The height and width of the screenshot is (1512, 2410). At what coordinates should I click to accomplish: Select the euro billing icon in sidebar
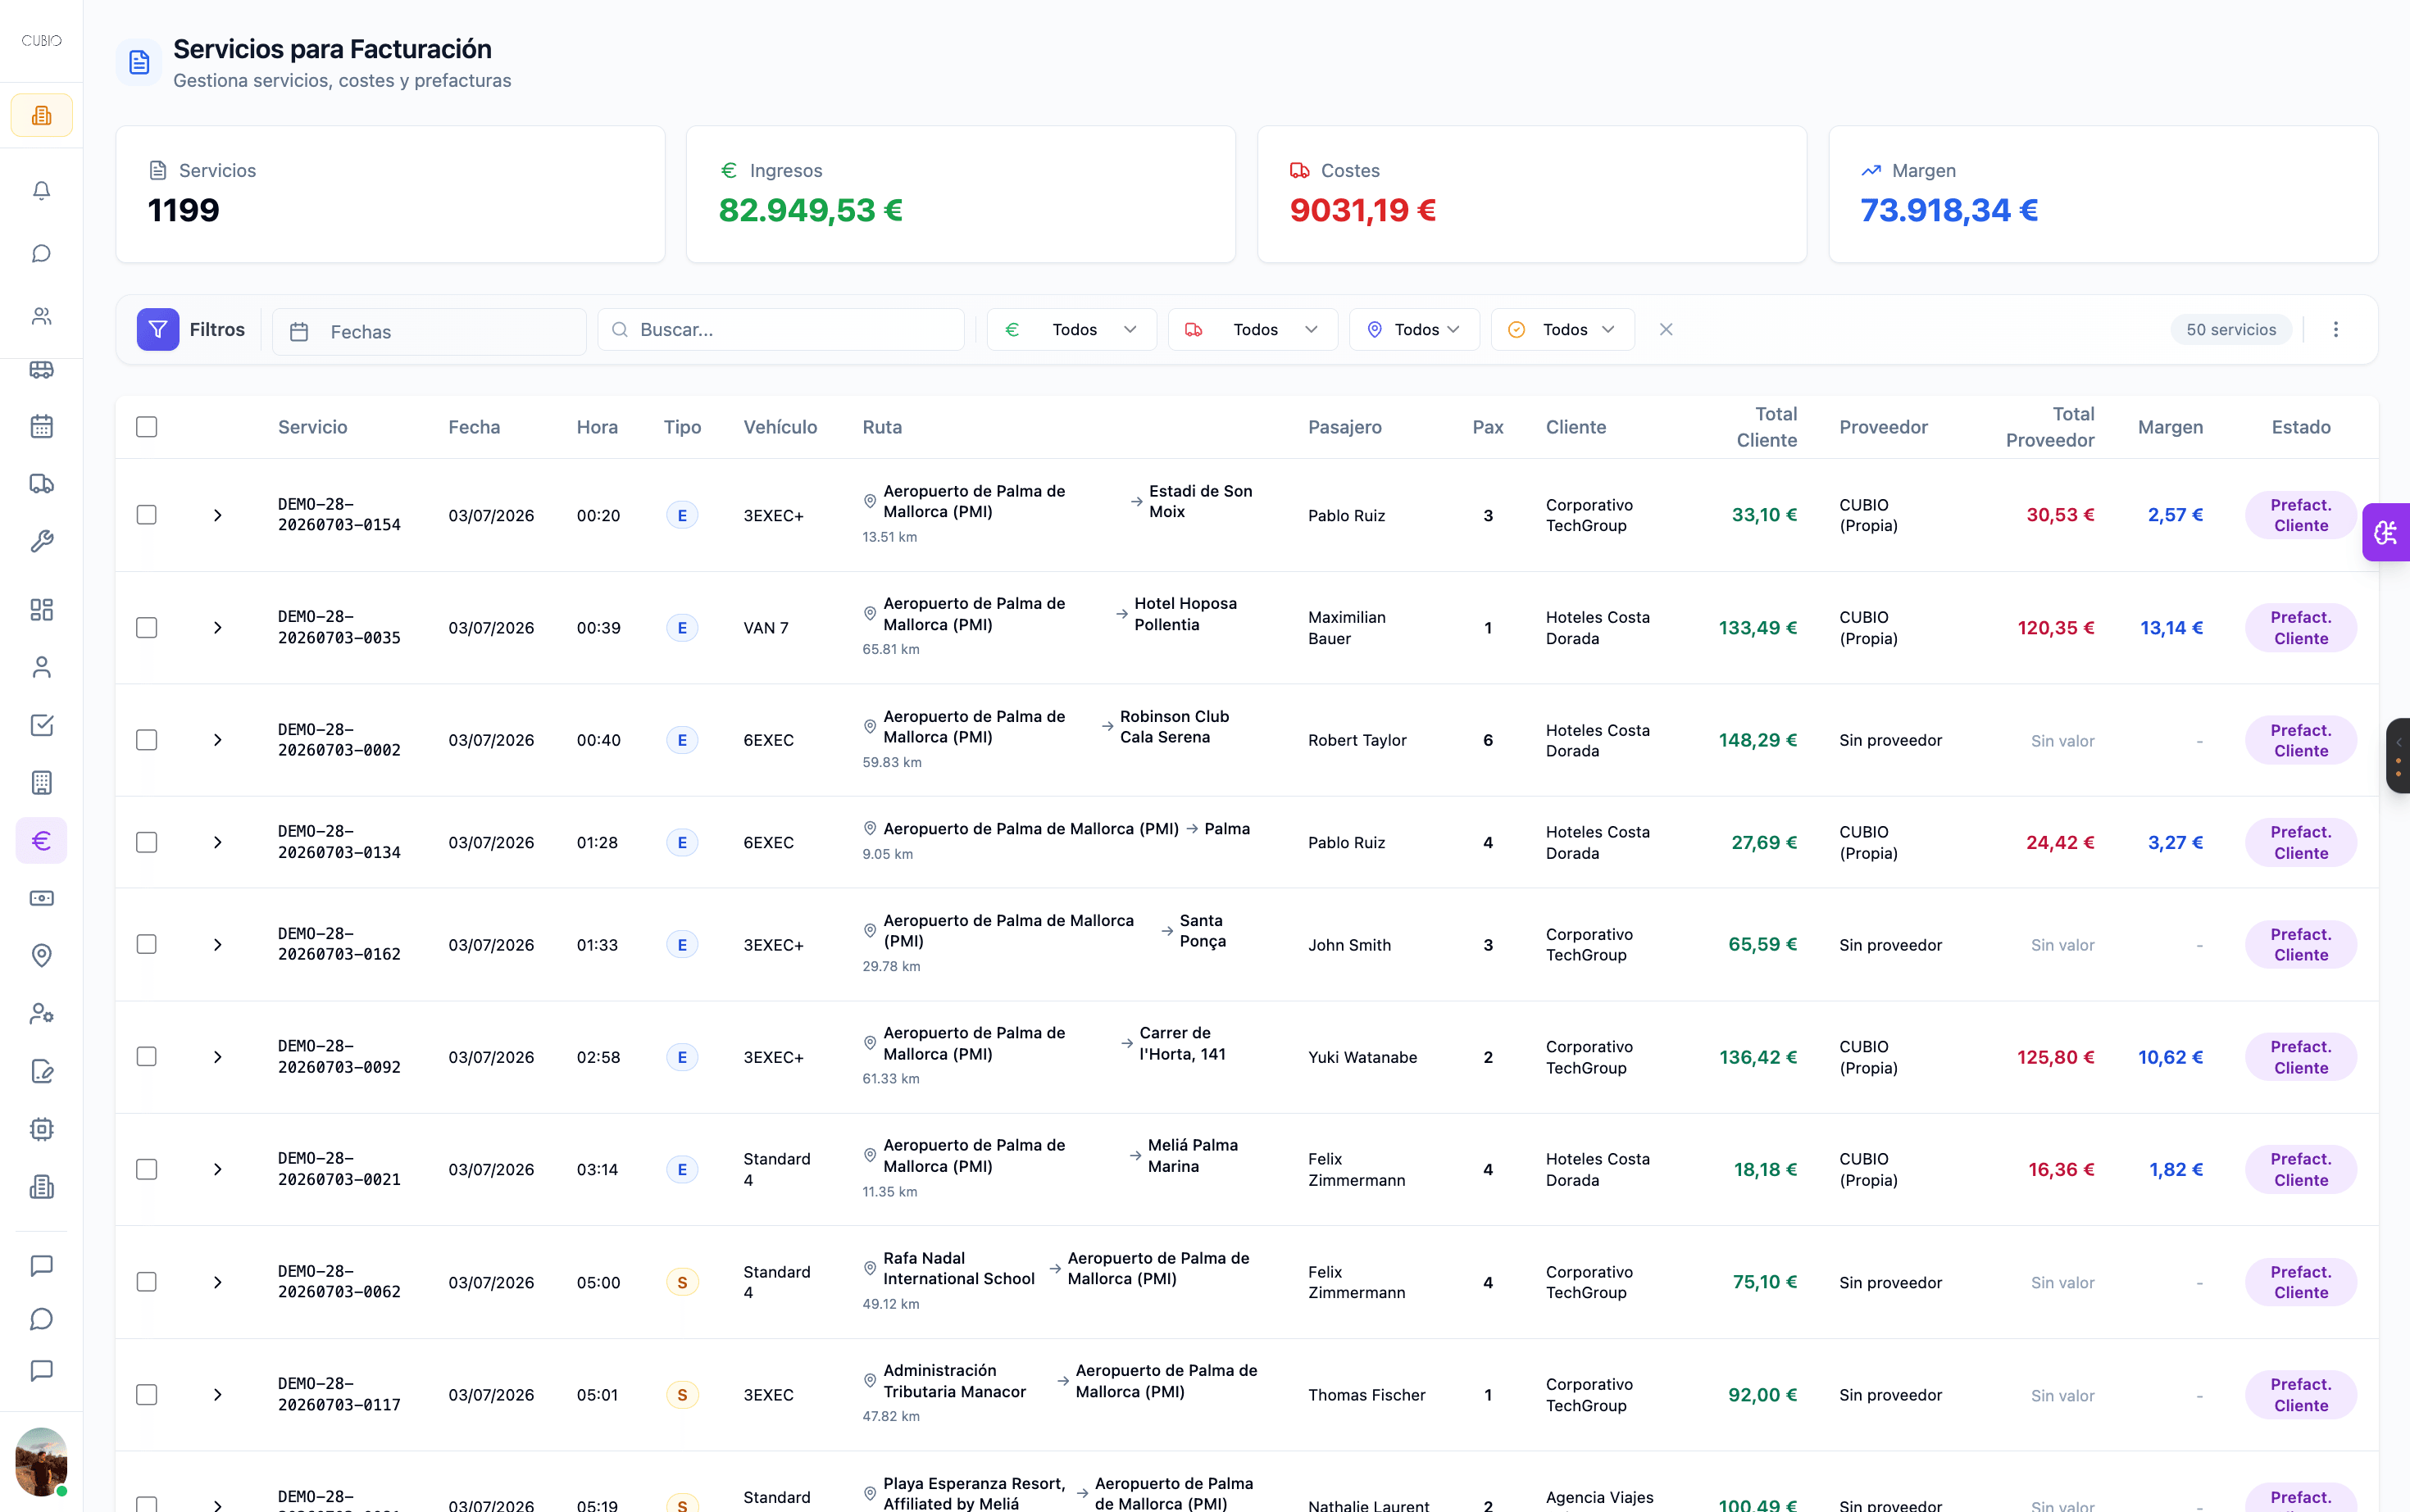point(41,840)
